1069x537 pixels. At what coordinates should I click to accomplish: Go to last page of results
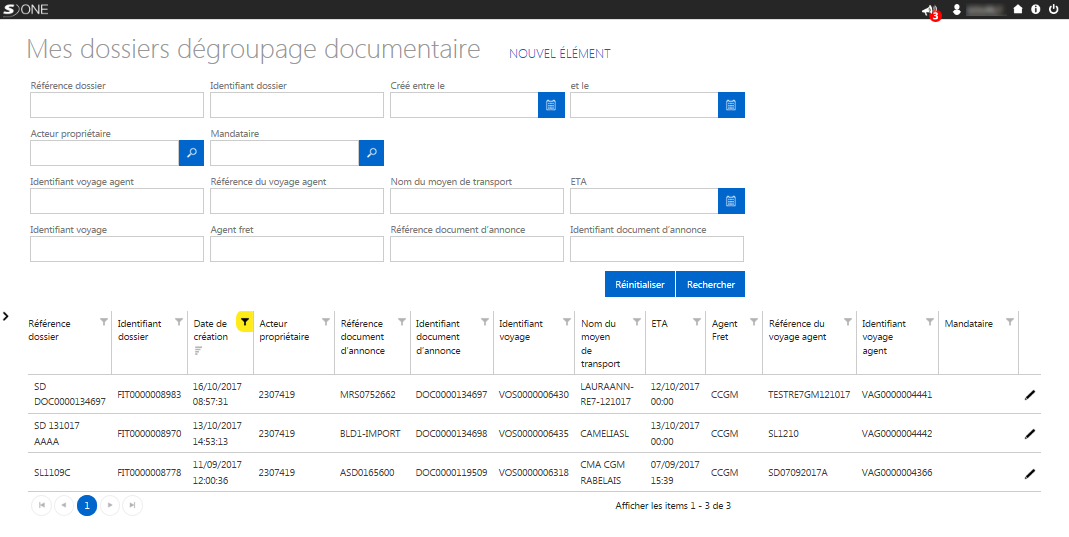coord(132,505)
